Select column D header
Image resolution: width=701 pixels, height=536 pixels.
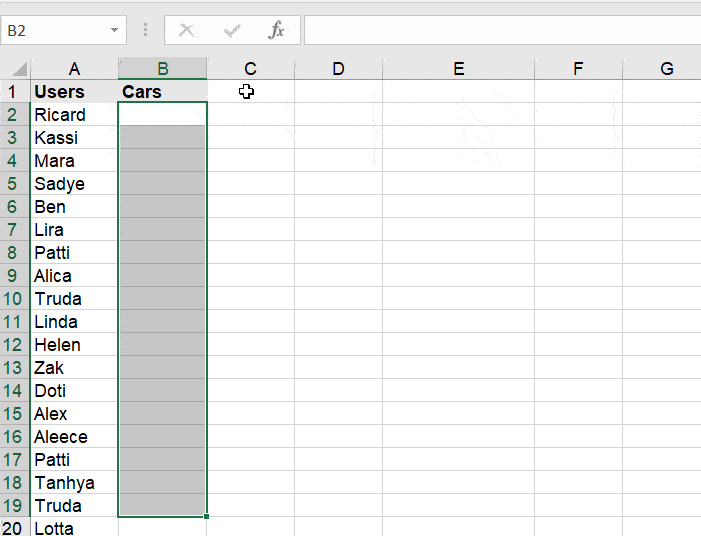338,69
